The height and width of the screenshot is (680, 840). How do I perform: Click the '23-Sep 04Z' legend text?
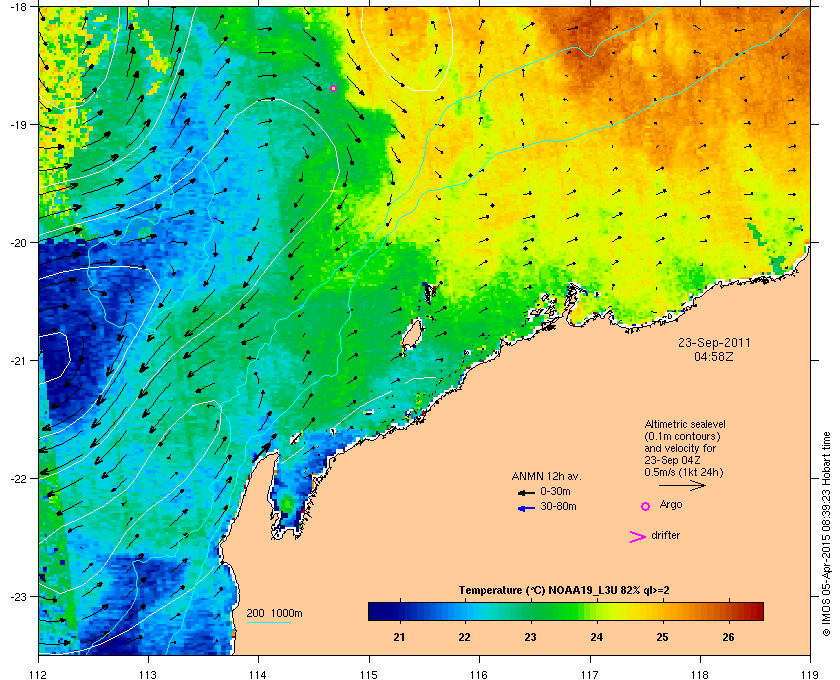tap(672, 460)
